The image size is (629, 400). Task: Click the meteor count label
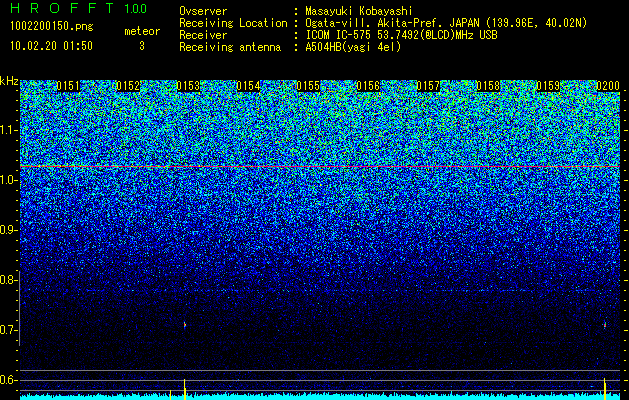point(142,31)
